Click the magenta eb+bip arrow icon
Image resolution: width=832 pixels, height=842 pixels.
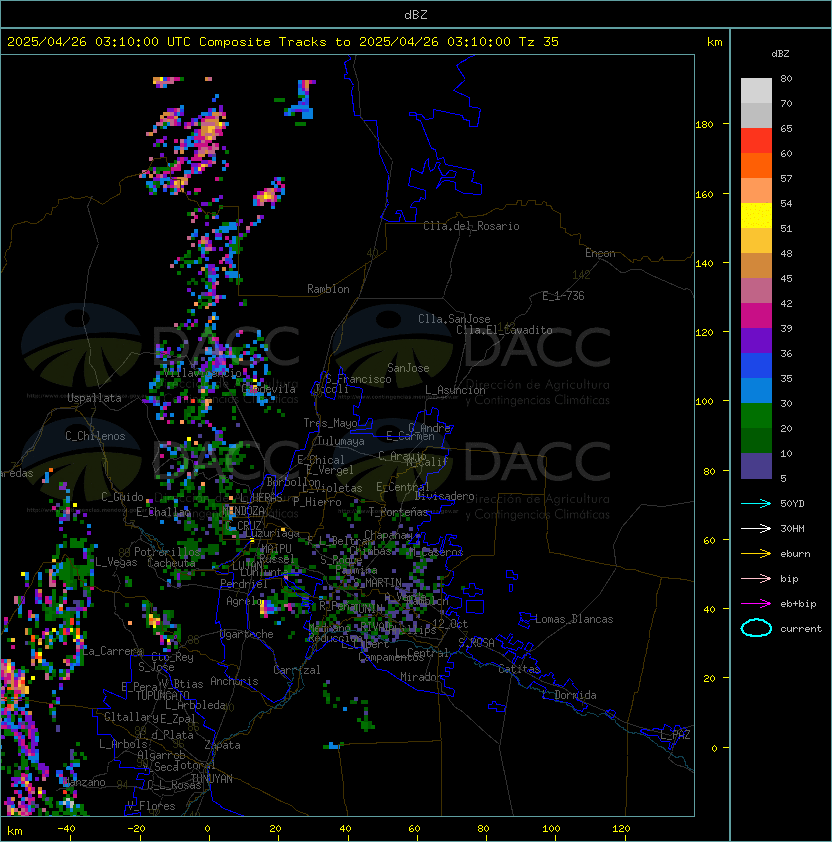point(756,604)
